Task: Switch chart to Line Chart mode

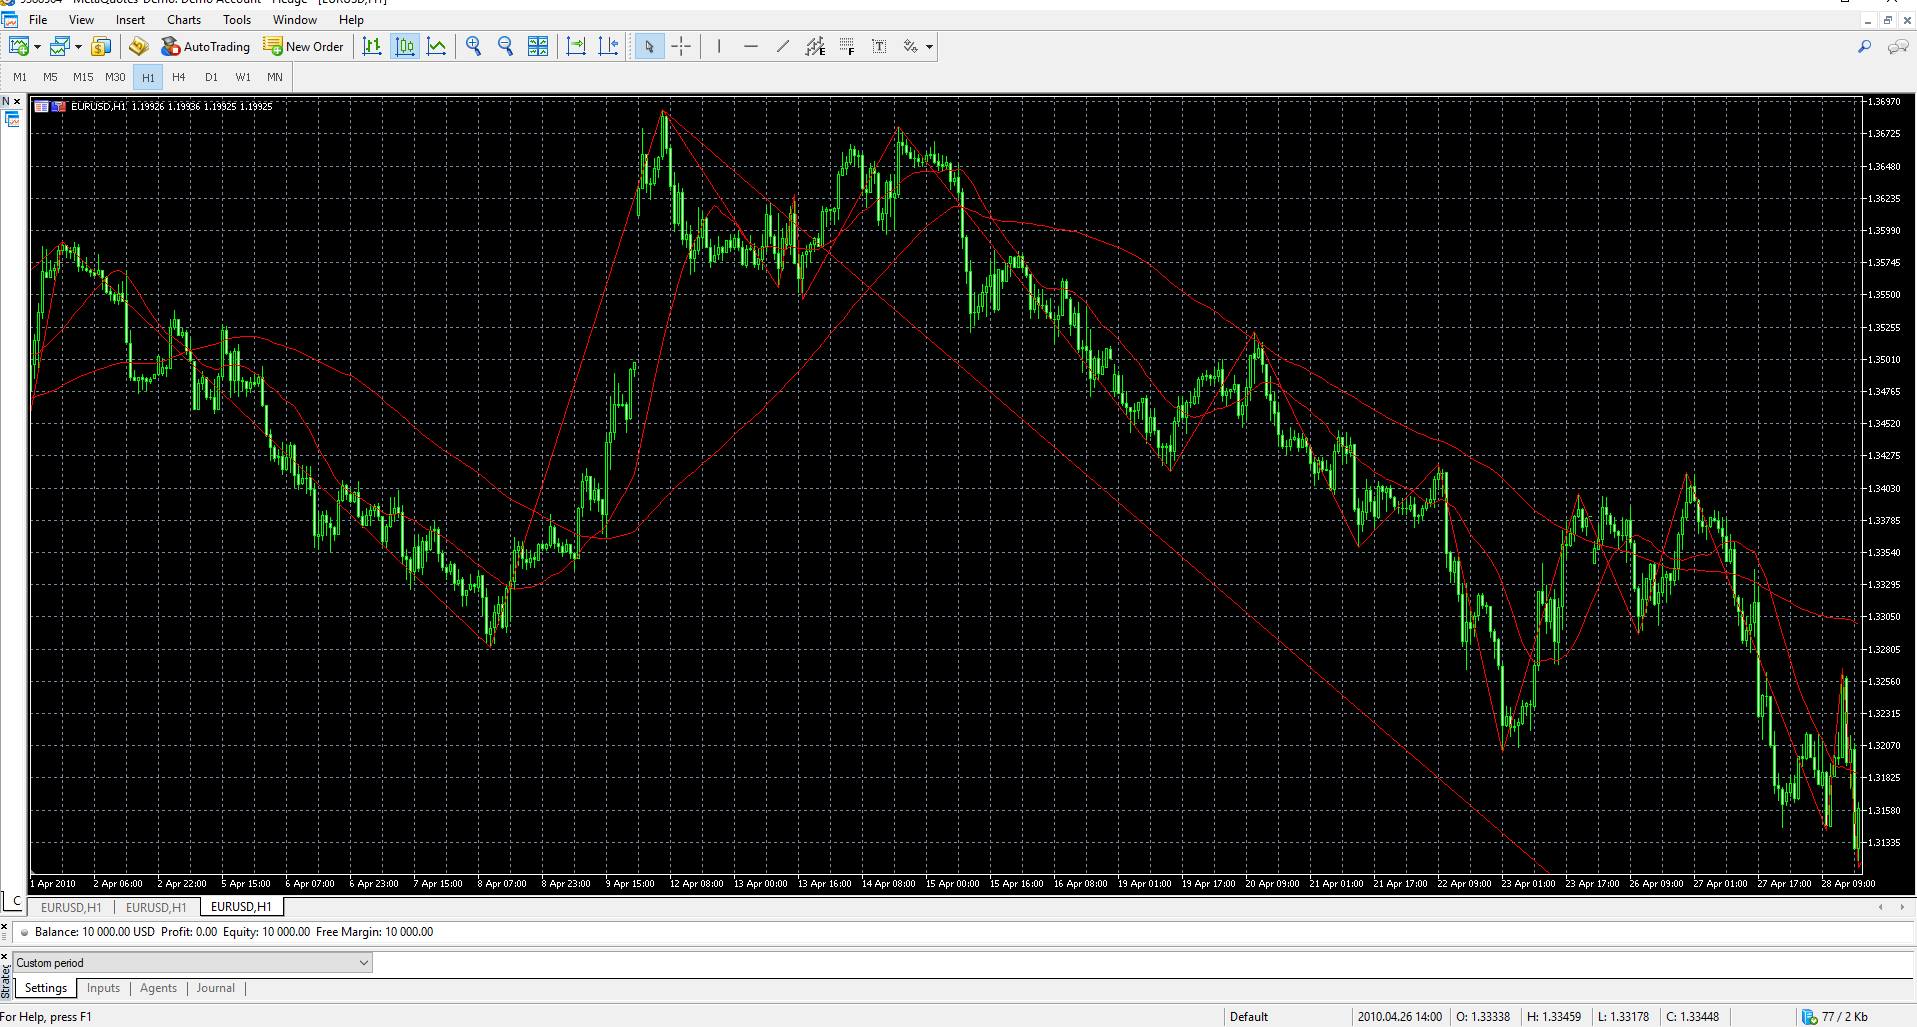Action: [437, 46]
